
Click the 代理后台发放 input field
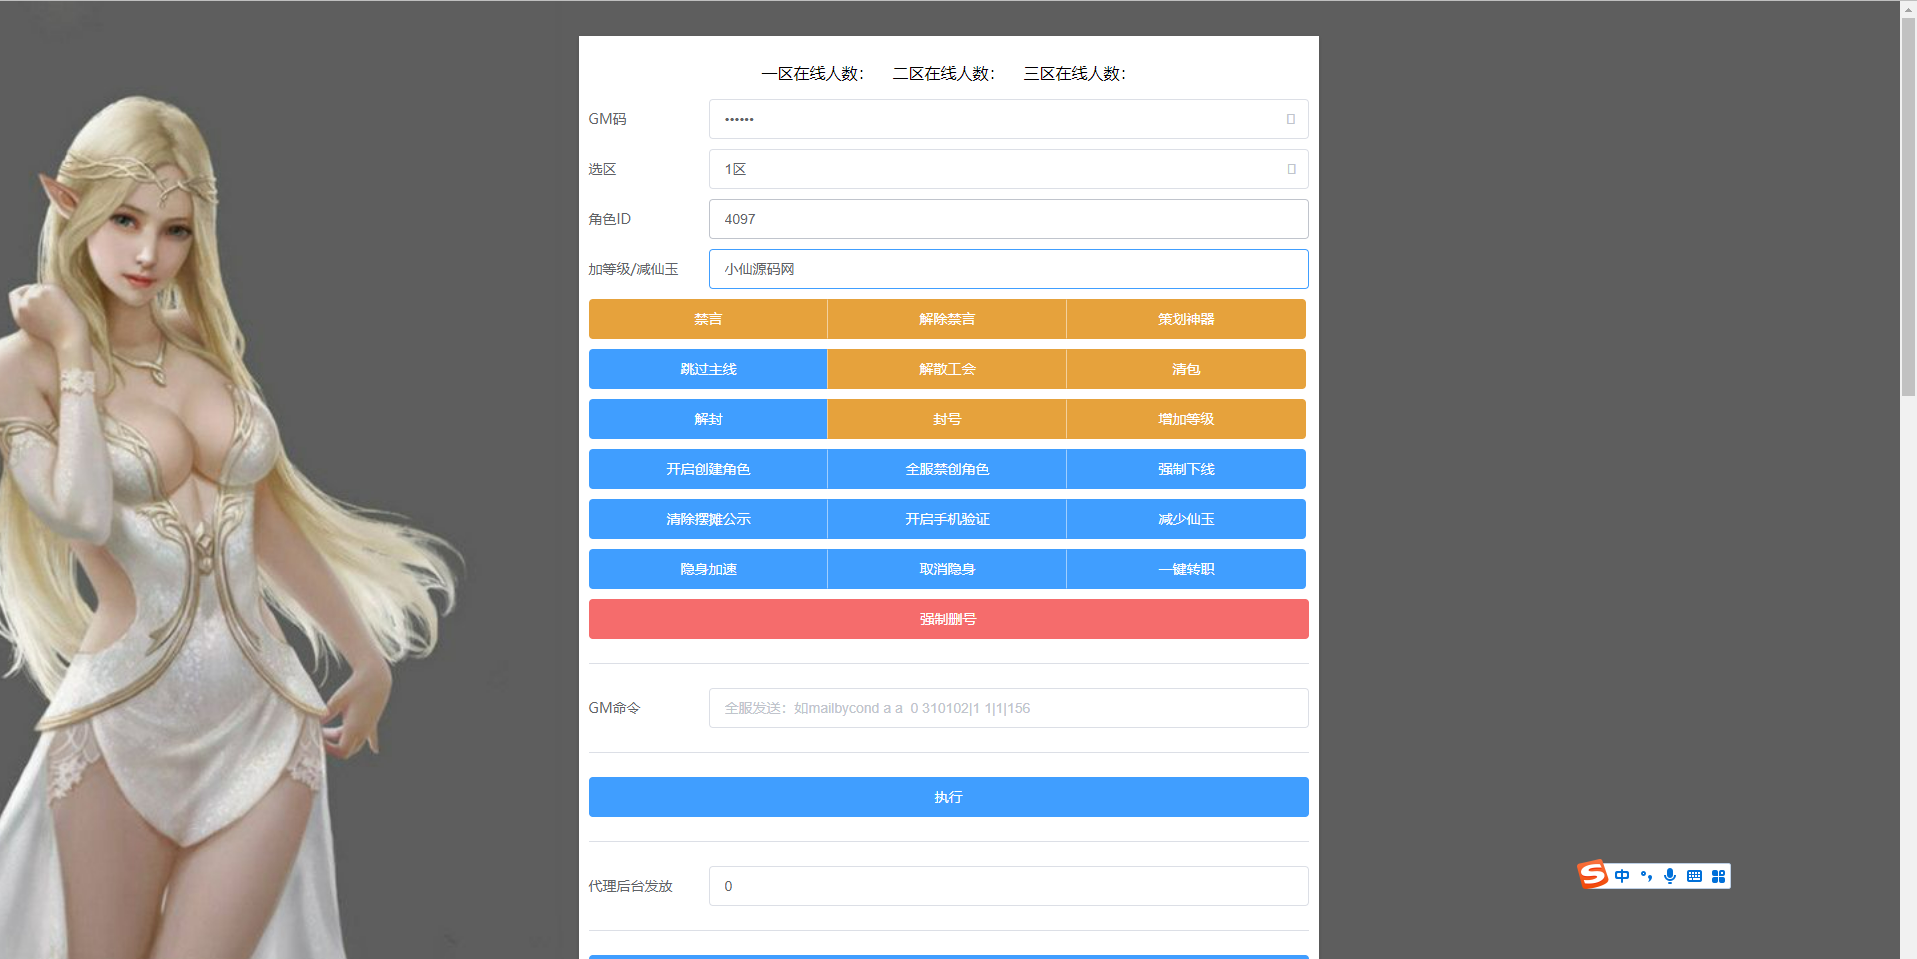point(1008,886)
